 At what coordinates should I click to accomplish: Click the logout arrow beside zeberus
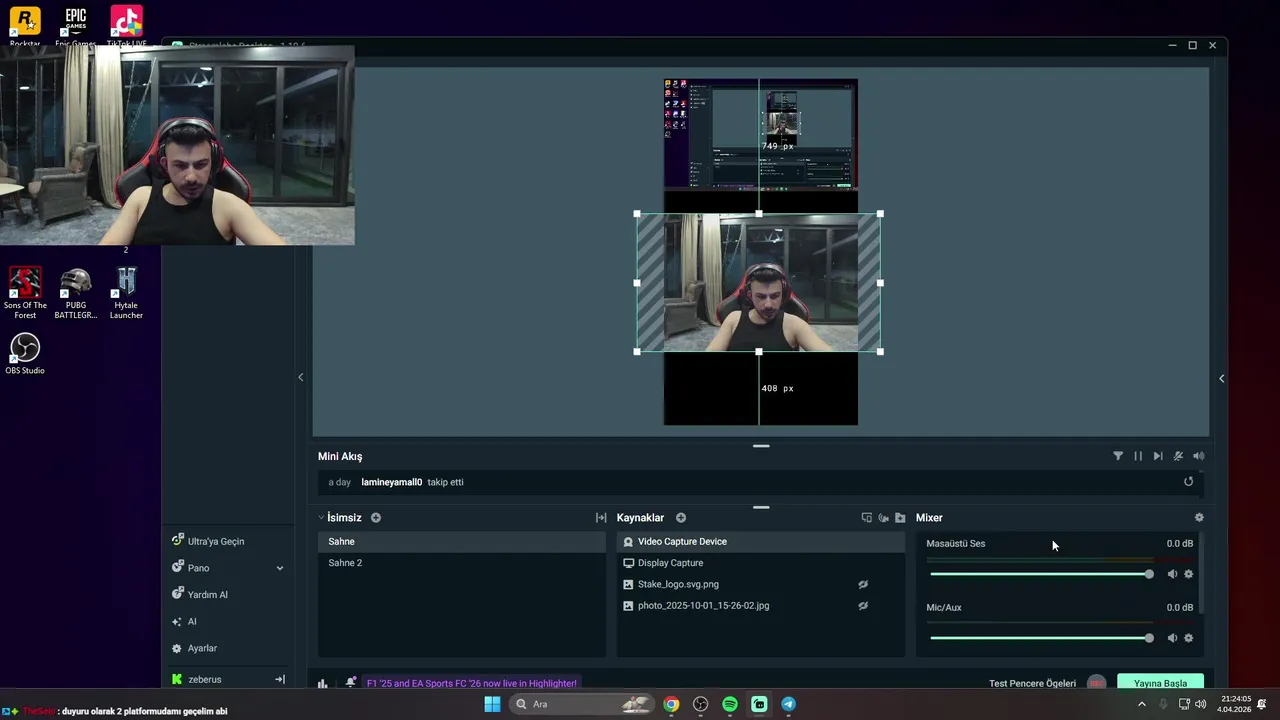280,679
